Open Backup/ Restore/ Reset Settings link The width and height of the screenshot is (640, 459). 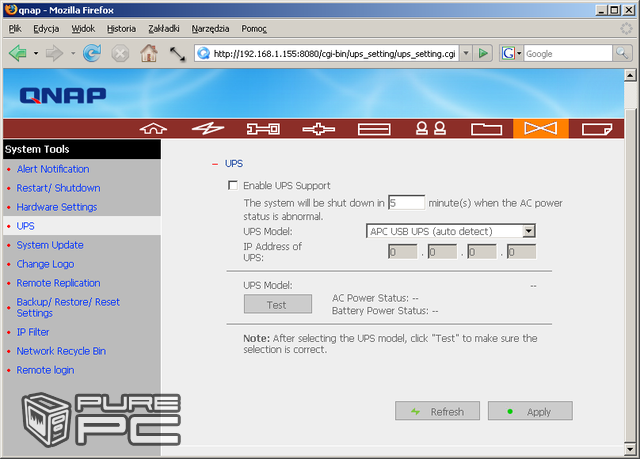pyautogui.click(x=68, y=308)
